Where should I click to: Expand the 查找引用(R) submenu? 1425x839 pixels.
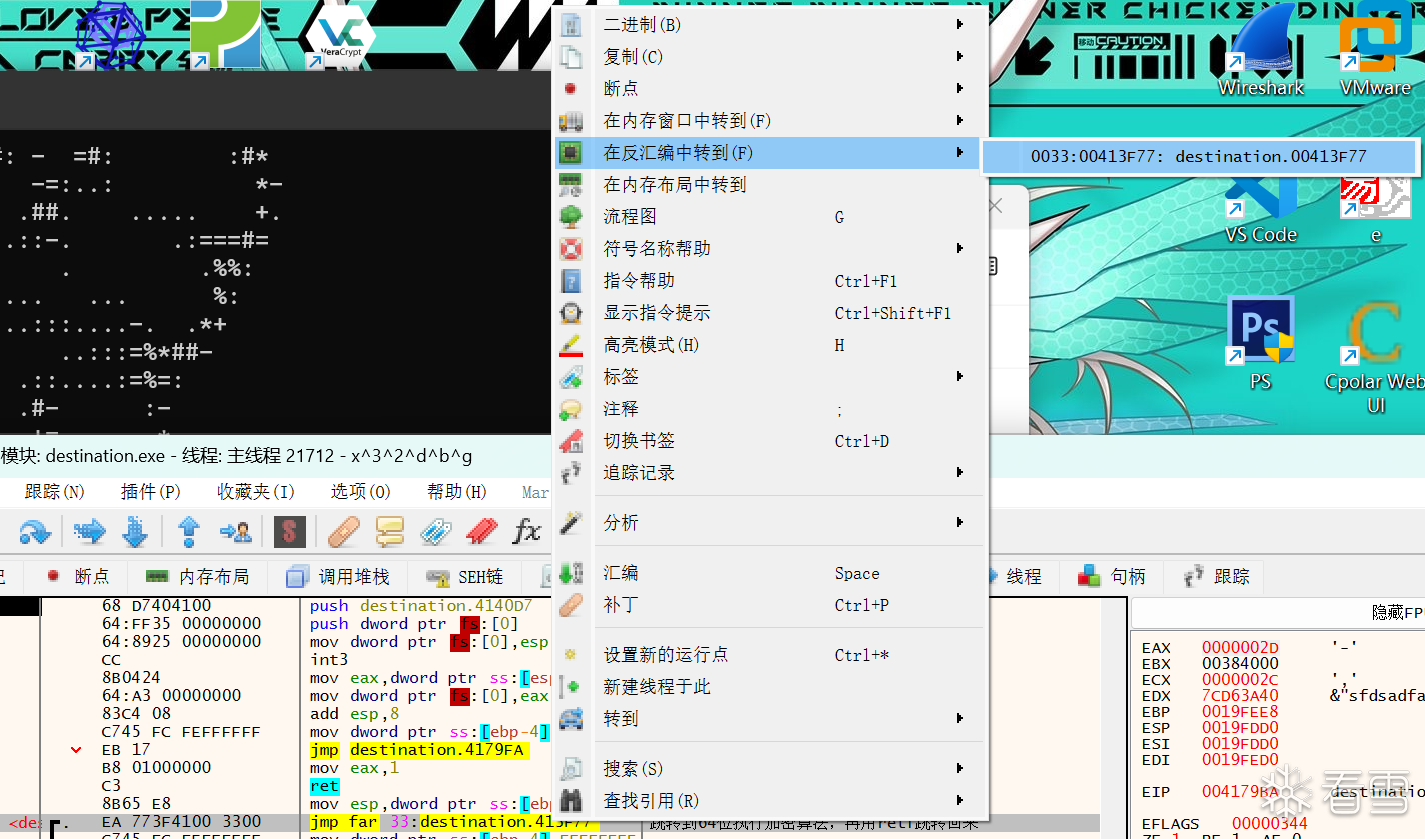770,801
